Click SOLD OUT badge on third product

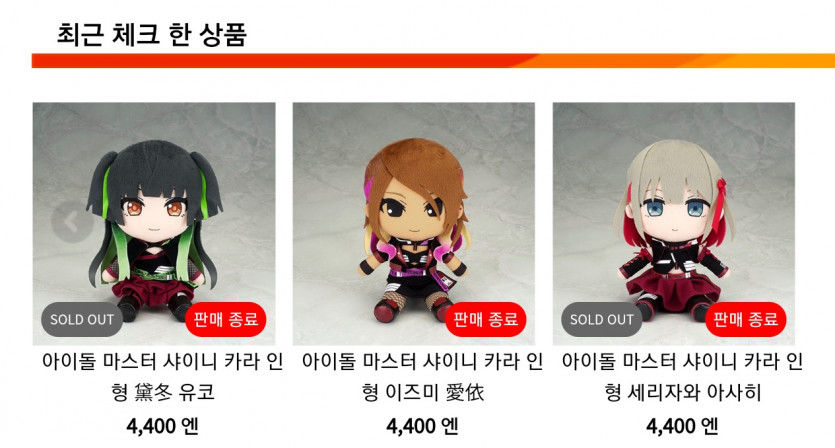tap(602, 320)
